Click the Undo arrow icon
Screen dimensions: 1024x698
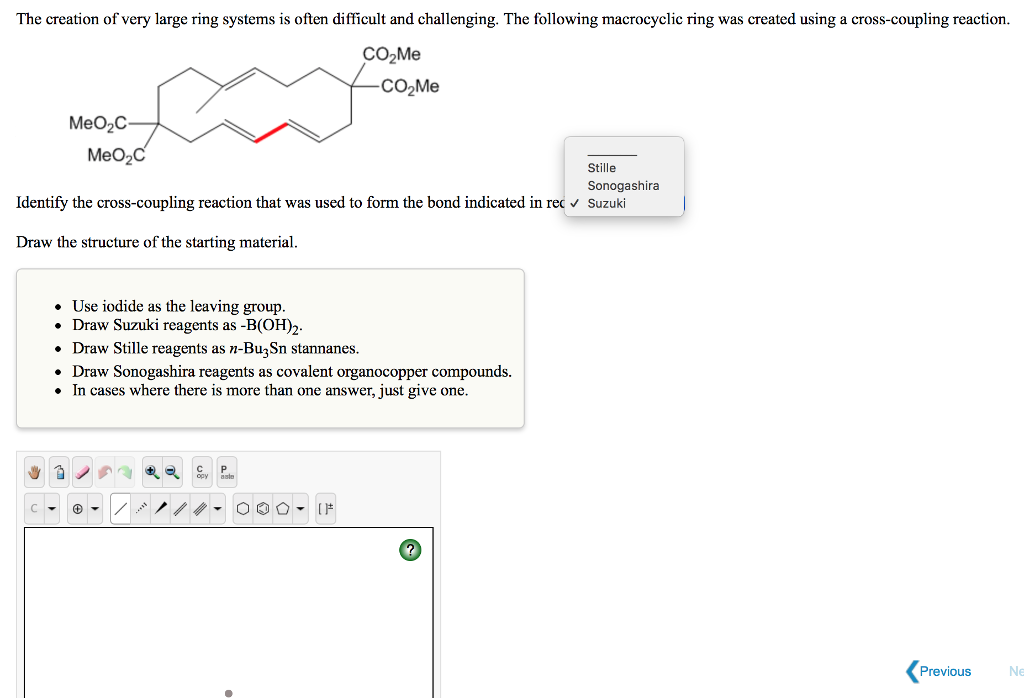(103, 471)
